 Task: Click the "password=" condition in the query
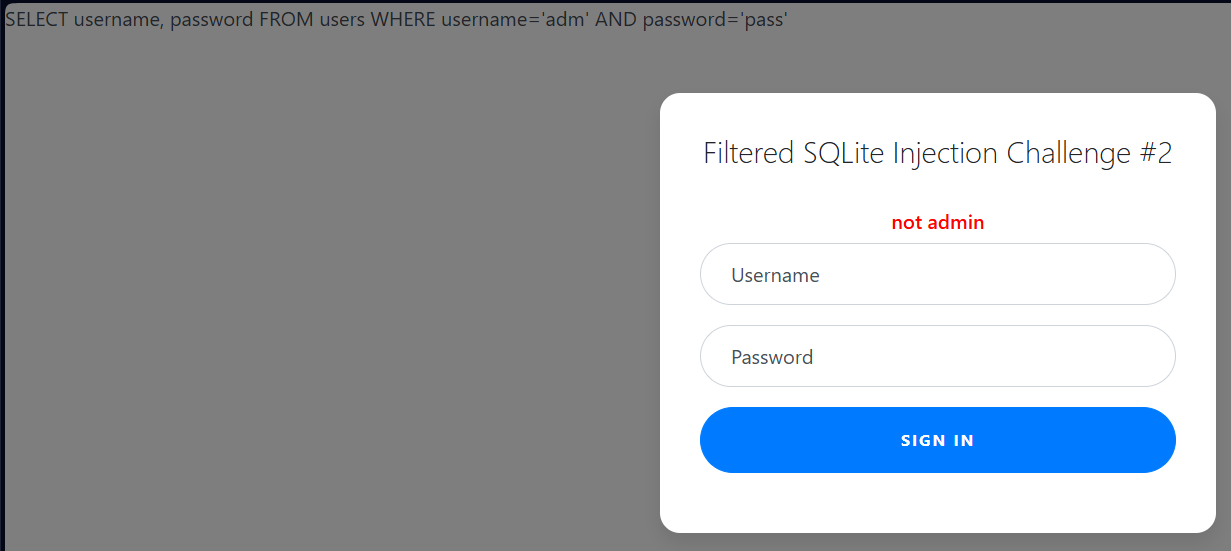coord(690,20)
